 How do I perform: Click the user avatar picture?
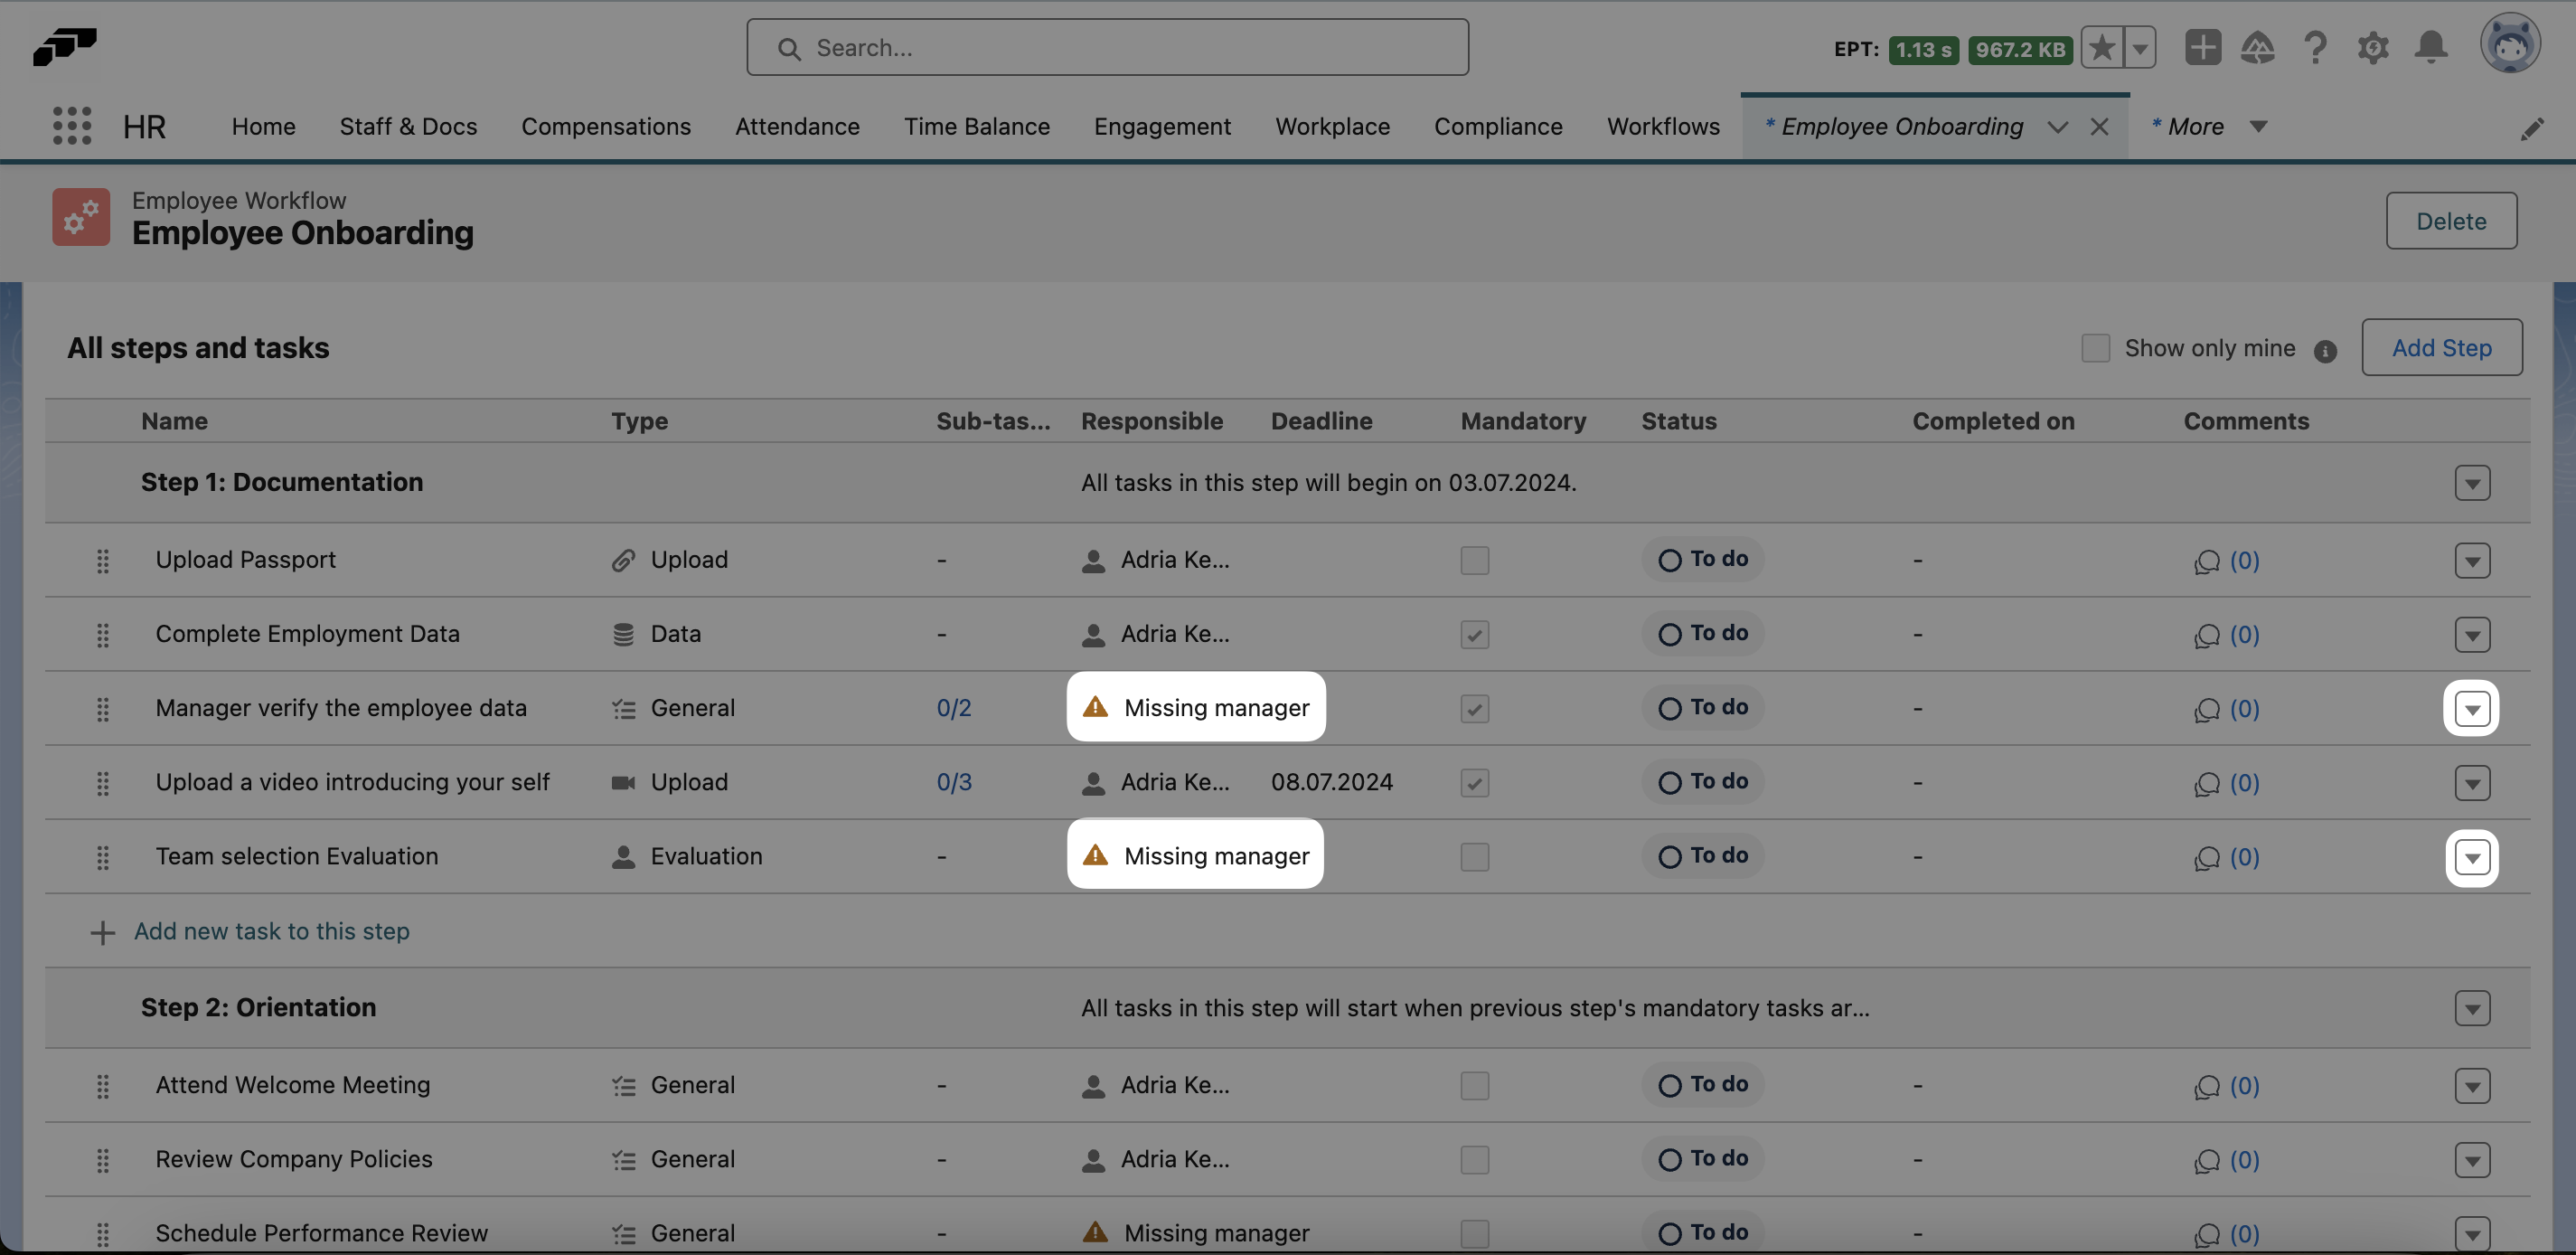point(2513,43)
